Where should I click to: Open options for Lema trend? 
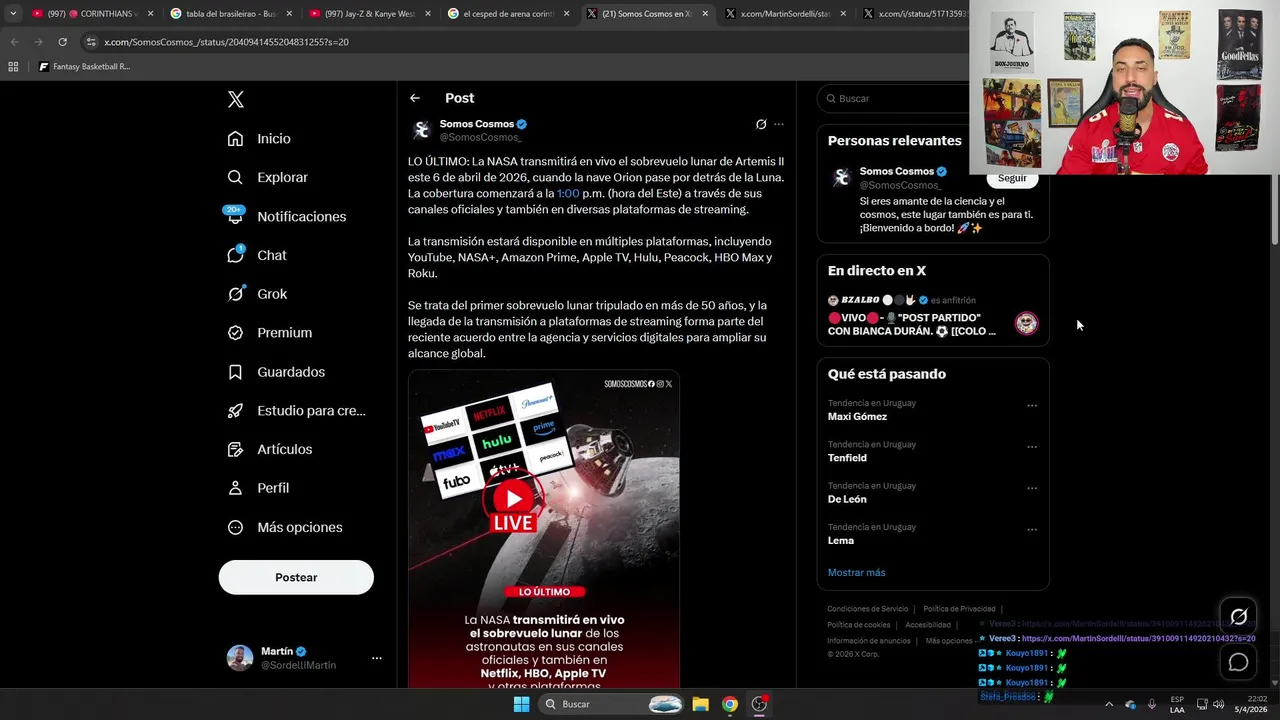point(1032,530)
